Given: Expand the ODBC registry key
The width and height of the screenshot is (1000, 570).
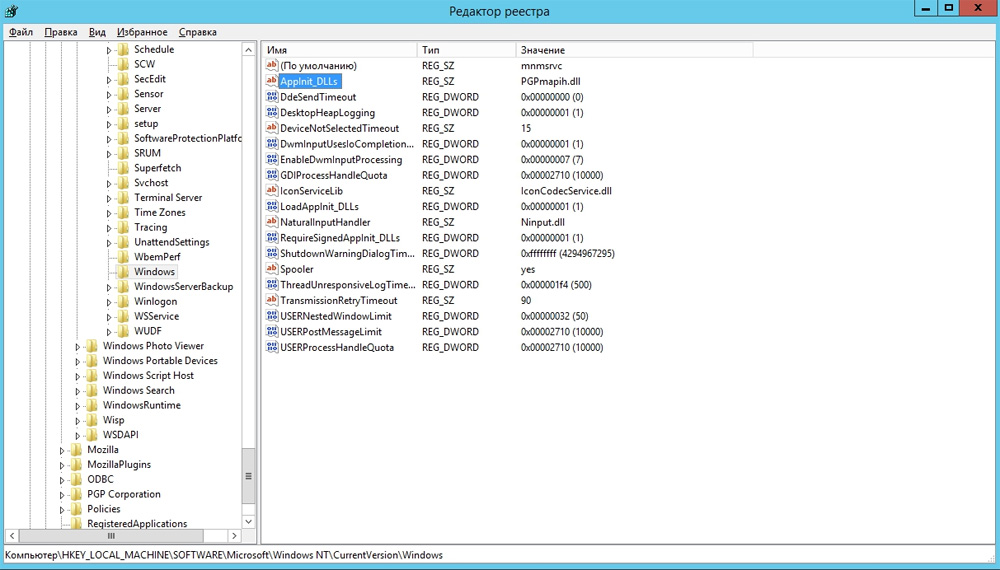Looking at the screenshot, I should [62, 479].
